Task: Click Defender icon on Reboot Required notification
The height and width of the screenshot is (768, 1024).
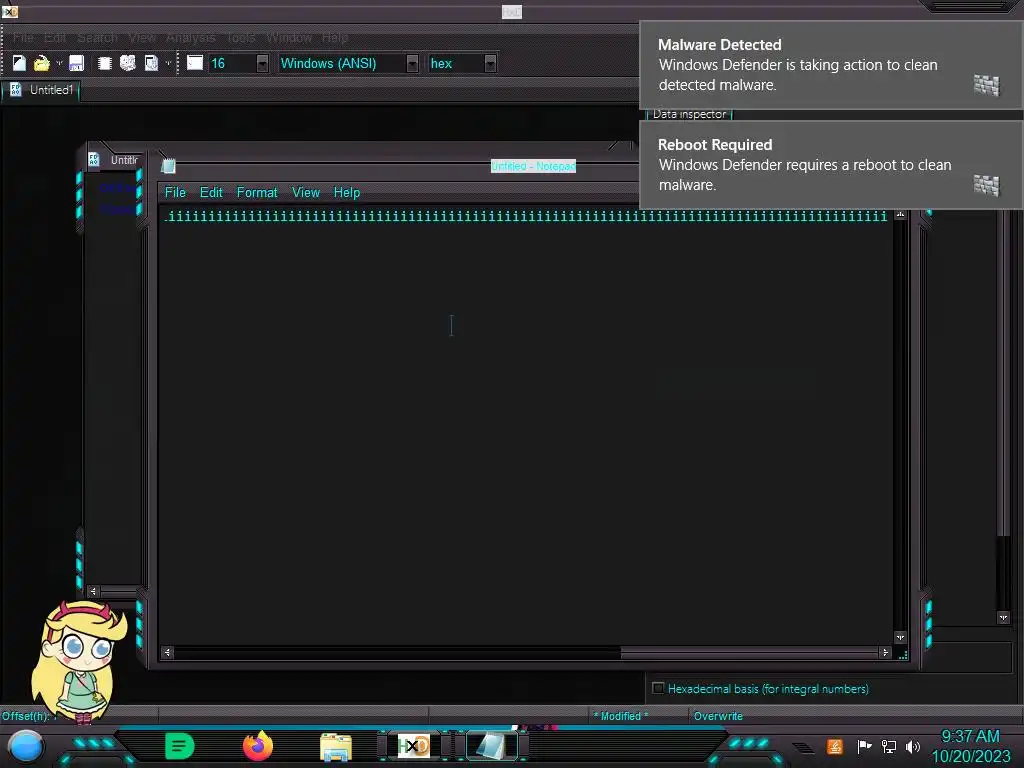Action: (x=986, y=185)
